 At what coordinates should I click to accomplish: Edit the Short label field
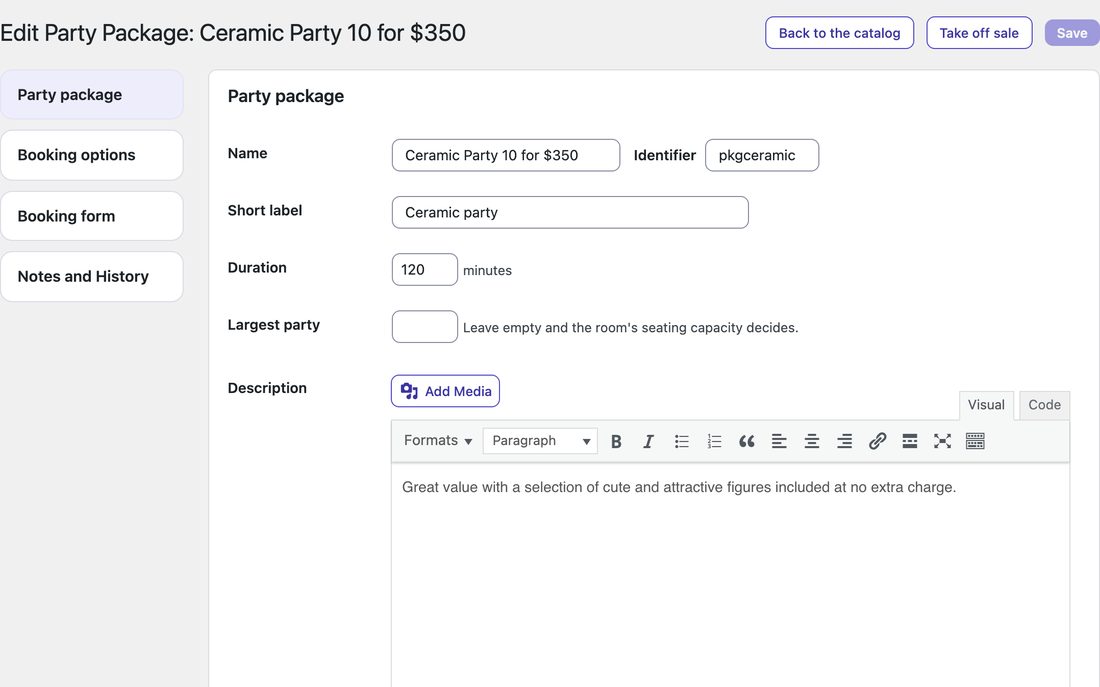coord(570,213)
